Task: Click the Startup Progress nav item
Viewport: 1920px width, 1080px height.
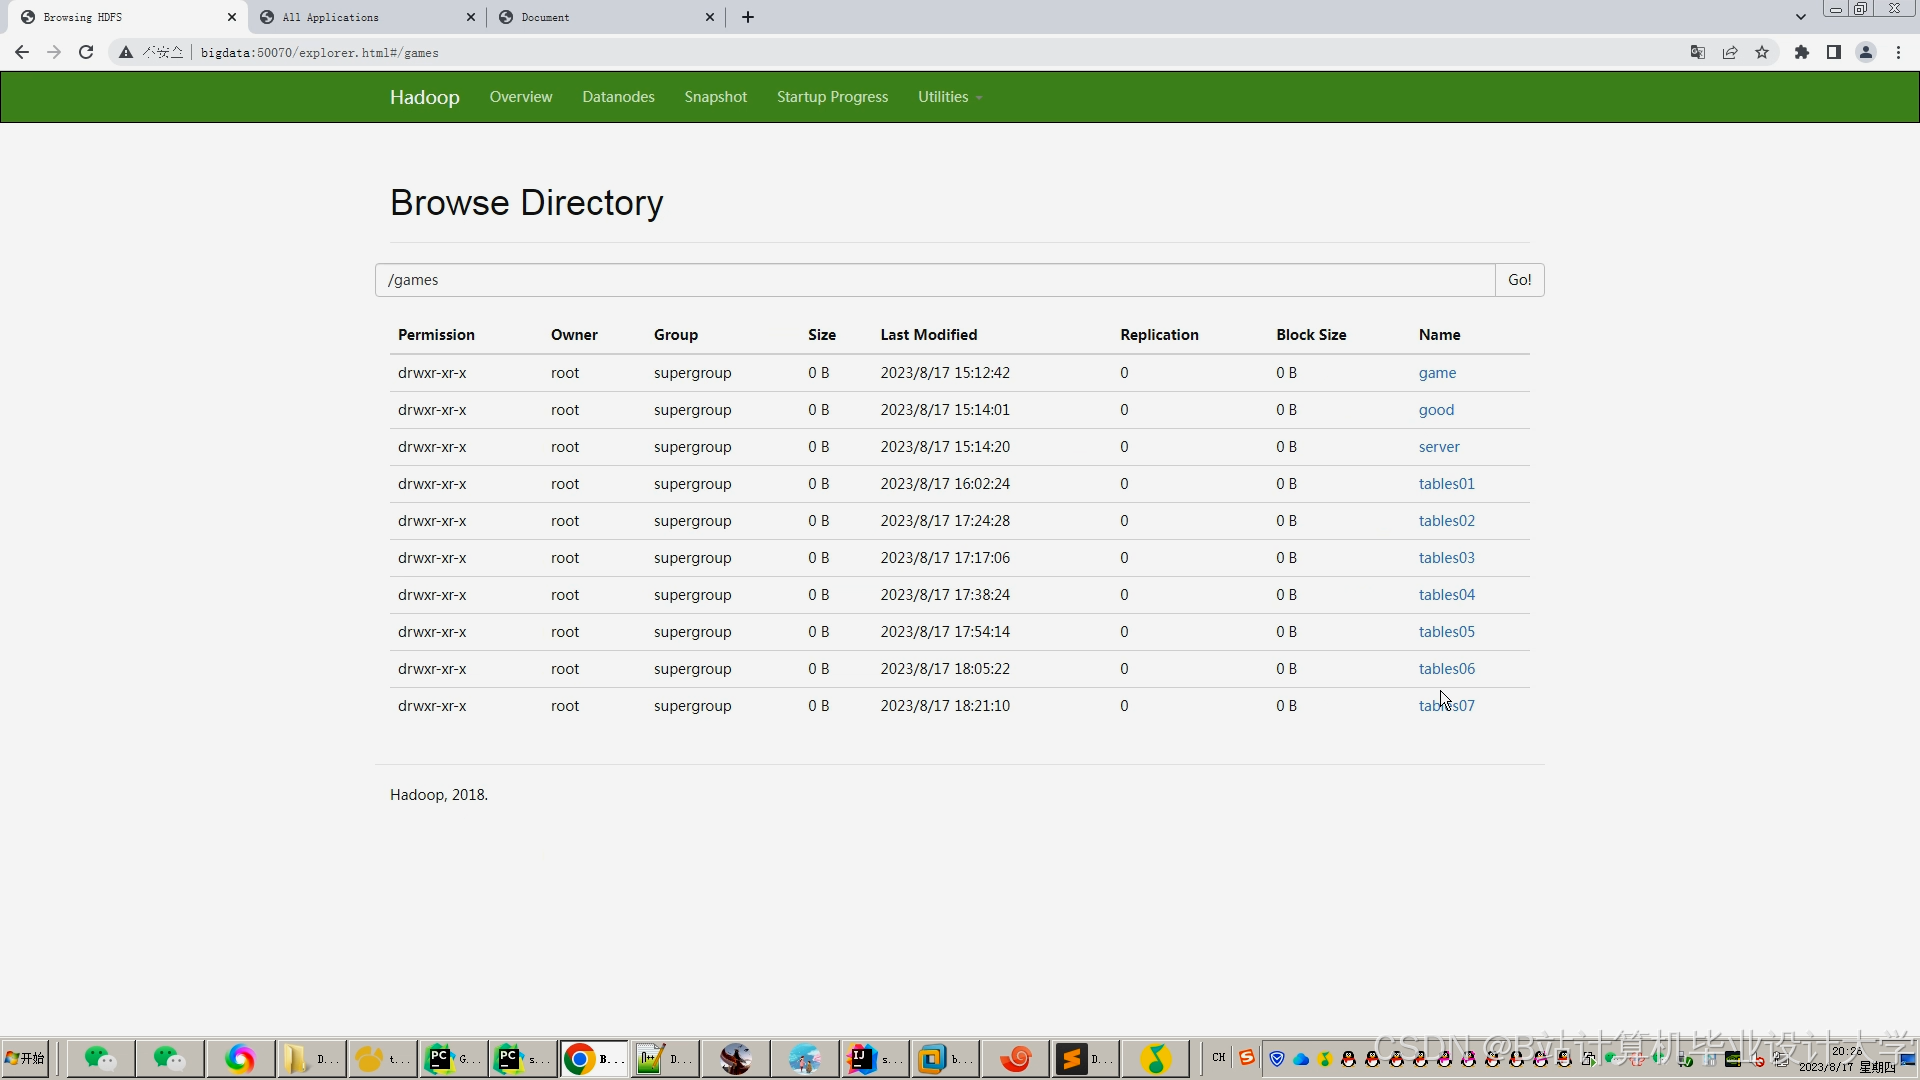Action: tap(832, 97)
